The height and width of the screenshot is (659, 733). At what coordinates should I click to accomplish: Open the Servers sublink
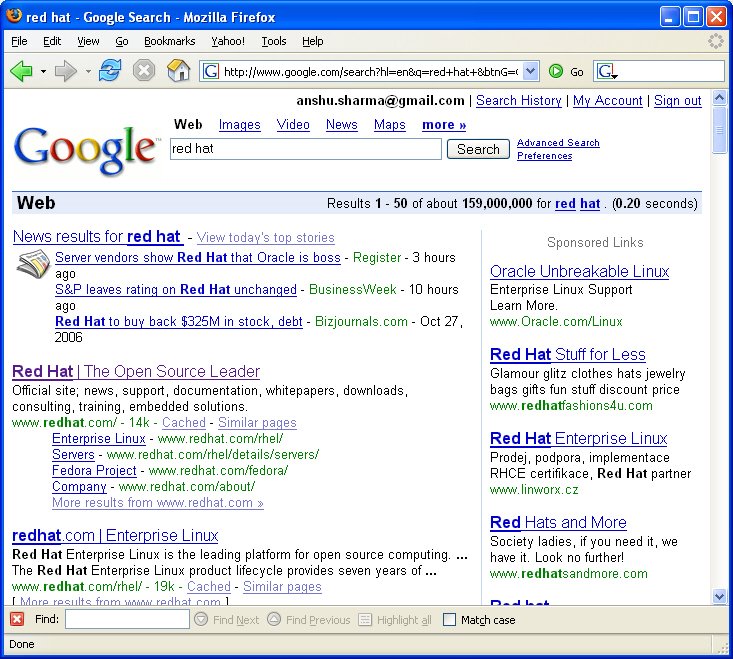73,455
